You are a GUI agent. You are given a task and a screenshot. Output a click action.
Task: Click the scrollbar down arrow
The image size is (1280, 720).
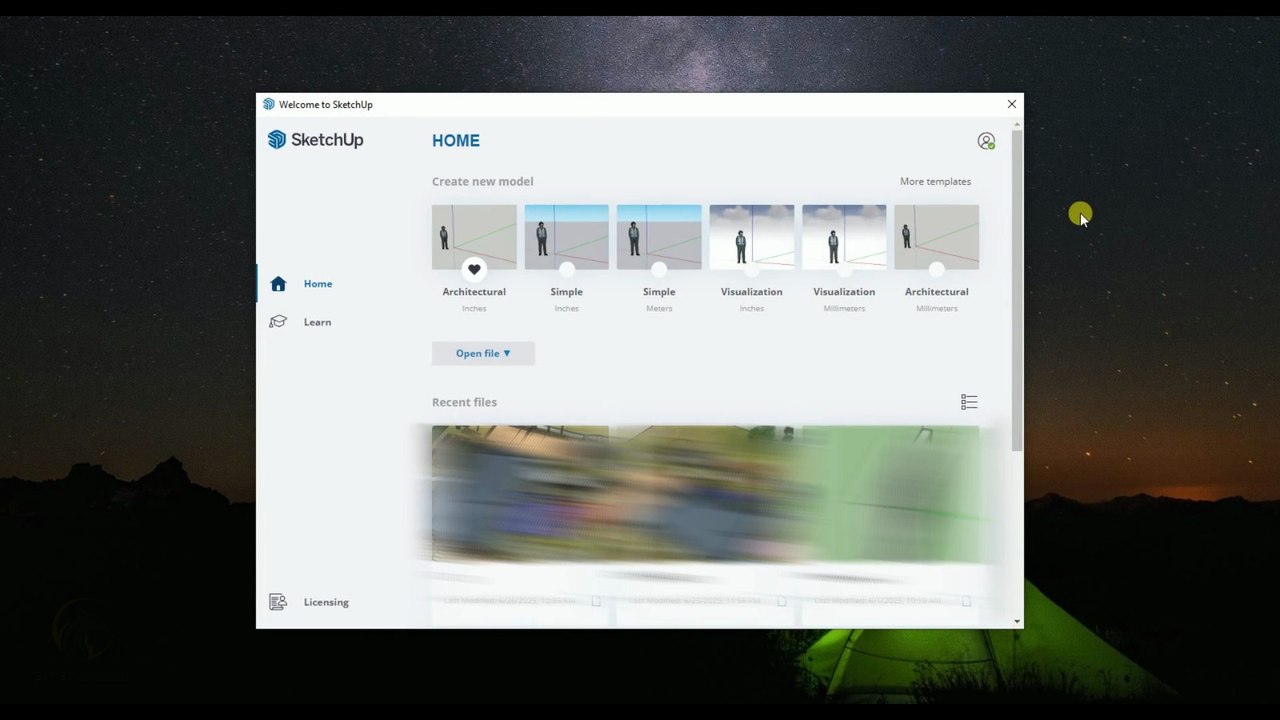pyautogui.click(x=1017, y=622)
